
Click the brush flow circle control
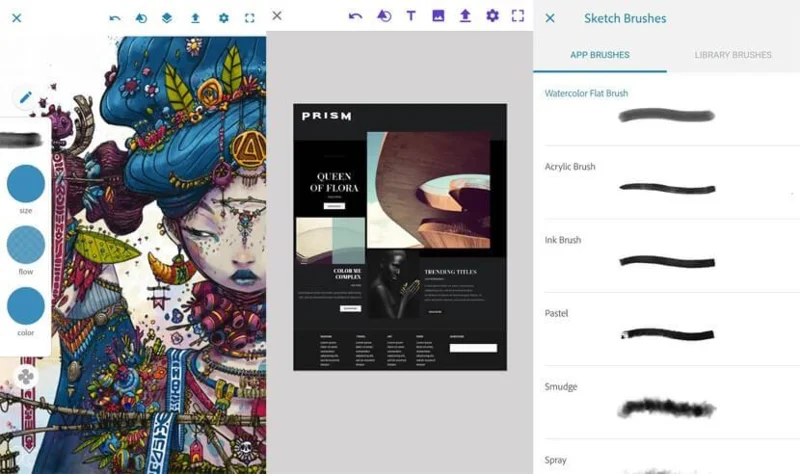26,245
